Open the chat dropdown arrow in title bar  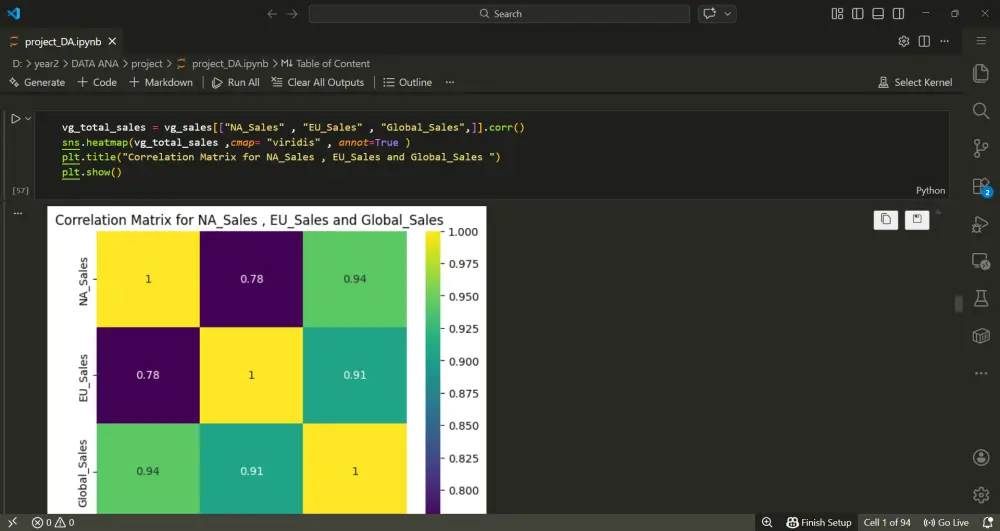(x=728, y=14)
